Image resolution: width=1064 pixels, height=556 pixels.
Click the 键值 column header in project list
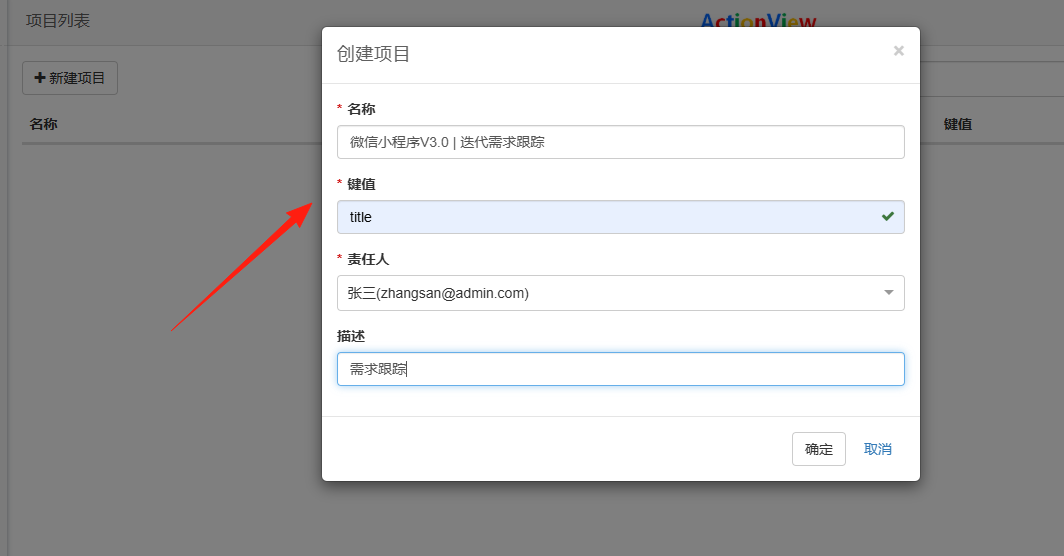[957, 124]
